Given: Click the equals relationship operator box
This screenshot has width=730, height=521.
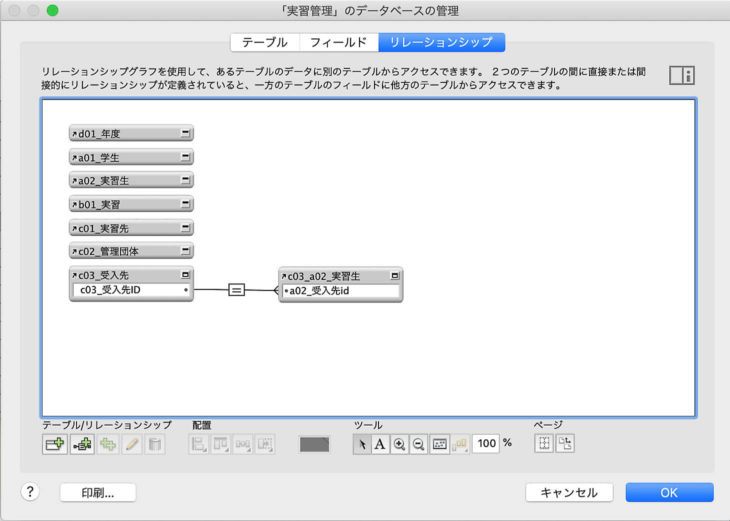Looking at the screenshot, I should click(237, 290).
